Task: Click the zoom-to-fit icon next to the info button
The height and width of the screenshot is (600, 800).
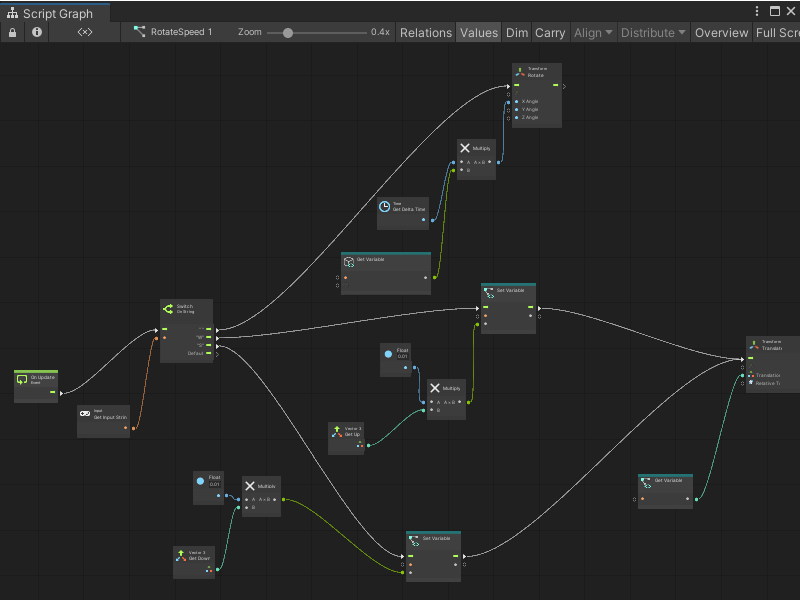Action: click(83, 32)
